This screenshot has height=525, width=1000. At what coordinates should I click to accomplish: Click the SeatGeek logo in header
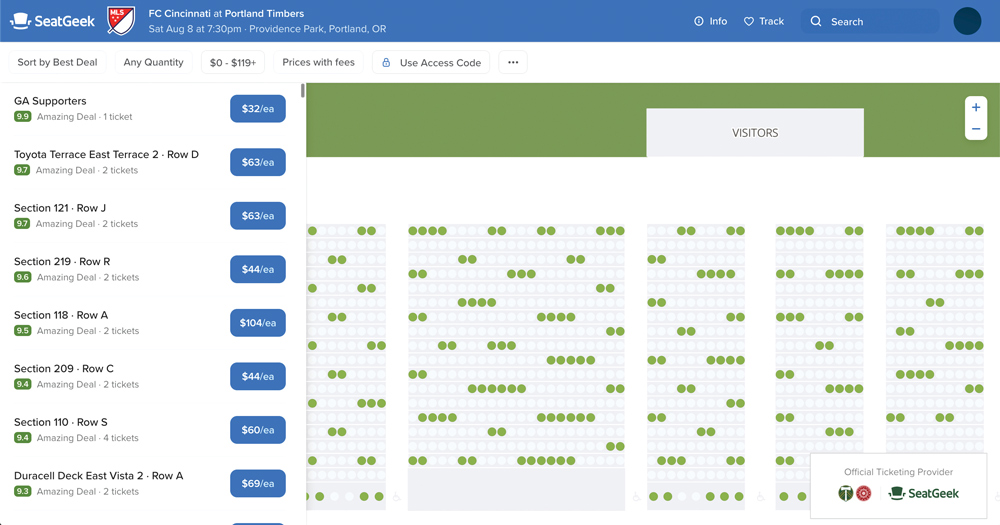[52, 21]
